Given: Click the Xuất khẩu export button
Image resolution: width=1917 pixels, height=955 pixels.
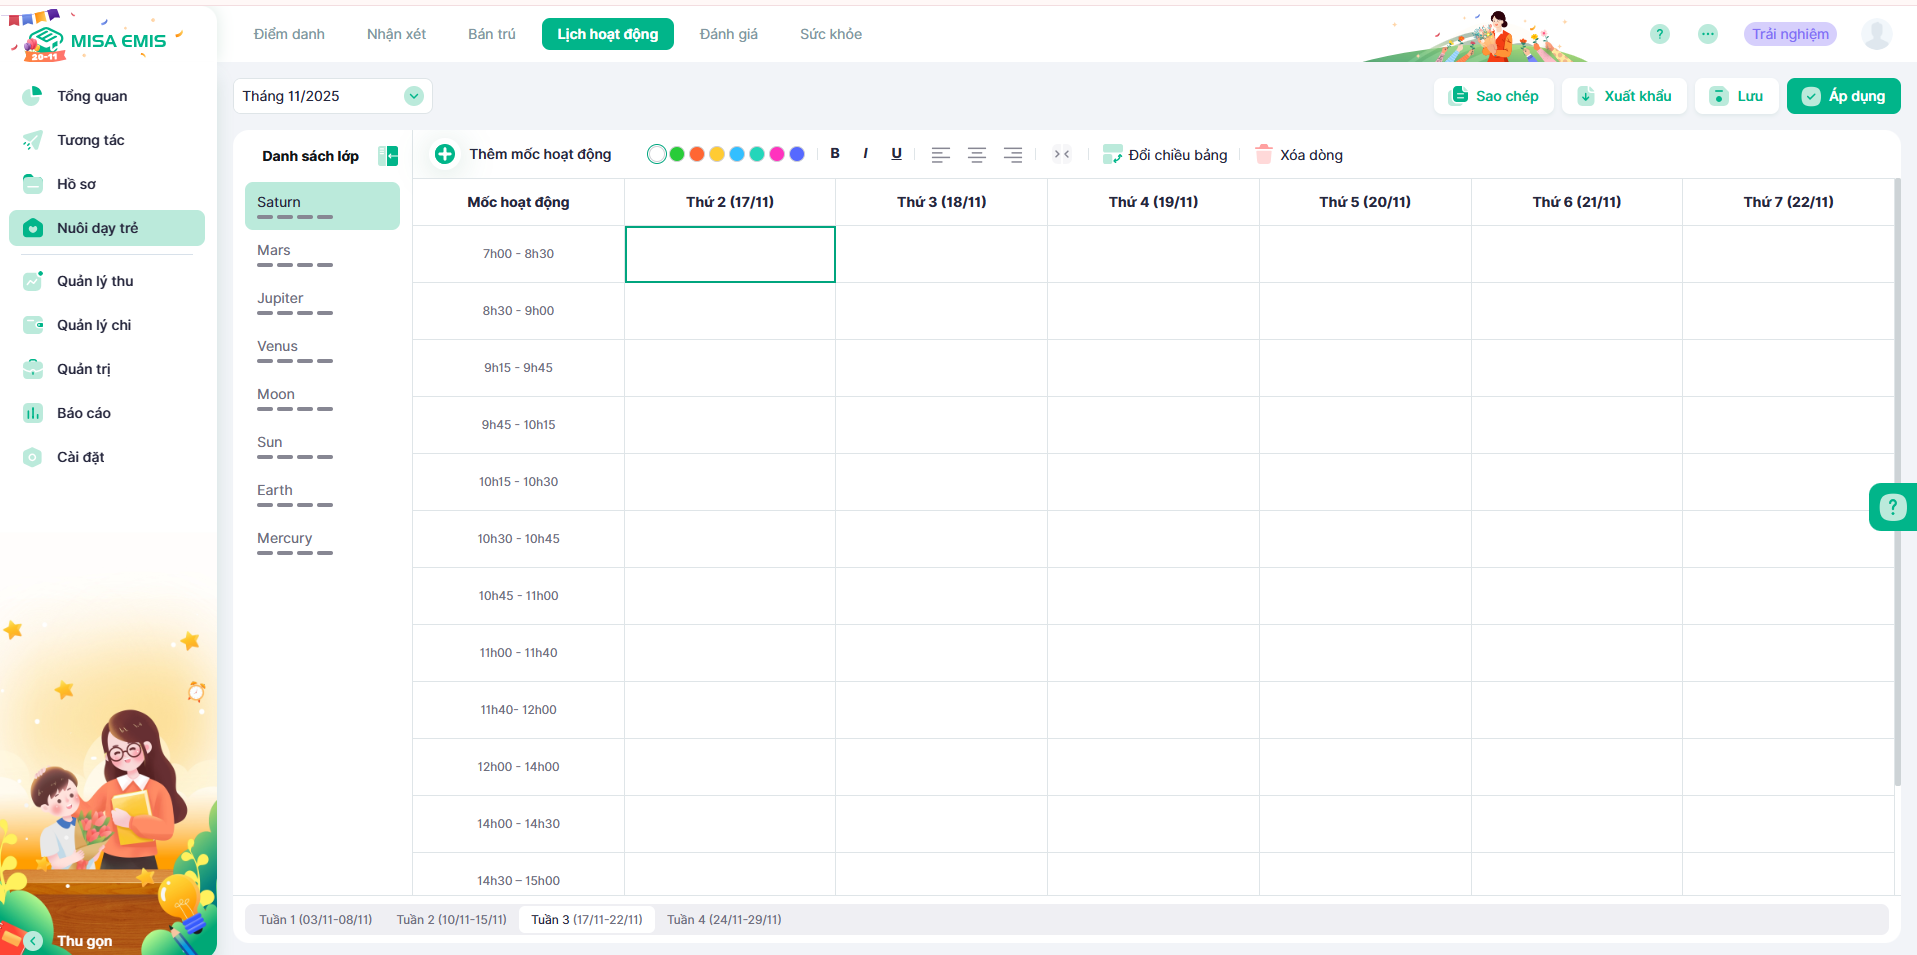Looking at the screenshot, I should point(1624,96).
